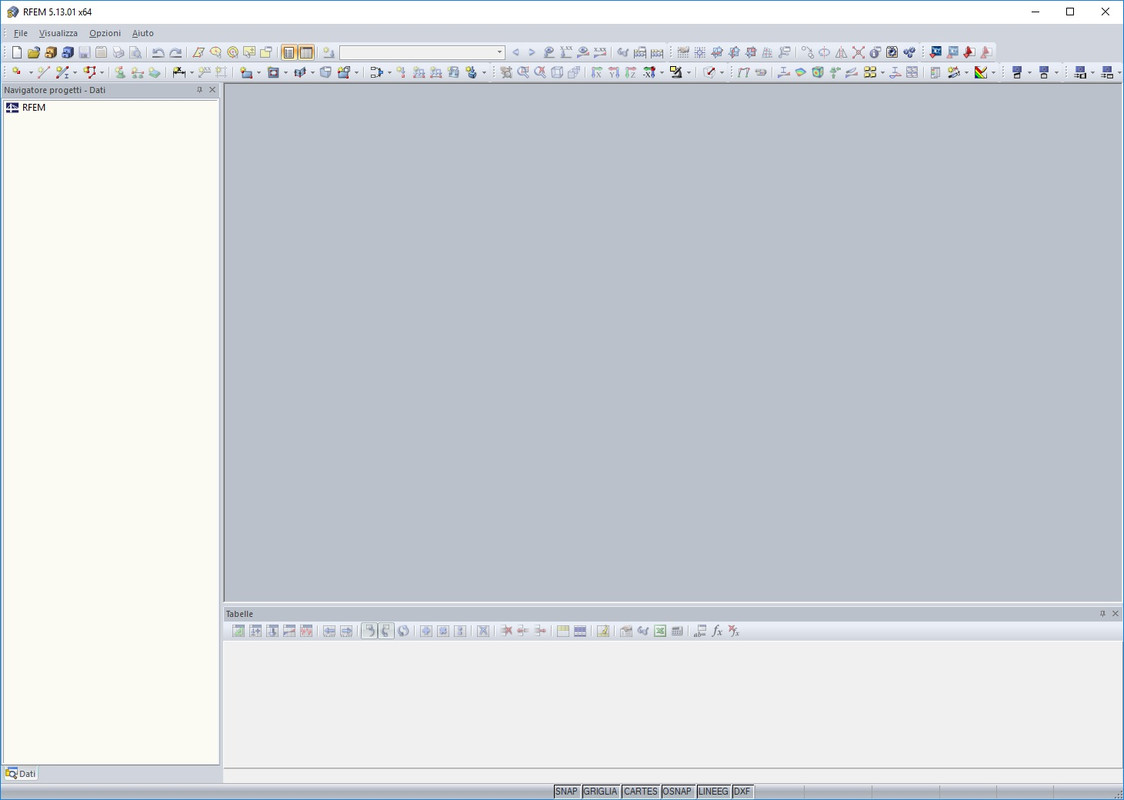Close the Tabelle panel
The width and height of the screenshot is (1124, 800).
click(1115, 614)
